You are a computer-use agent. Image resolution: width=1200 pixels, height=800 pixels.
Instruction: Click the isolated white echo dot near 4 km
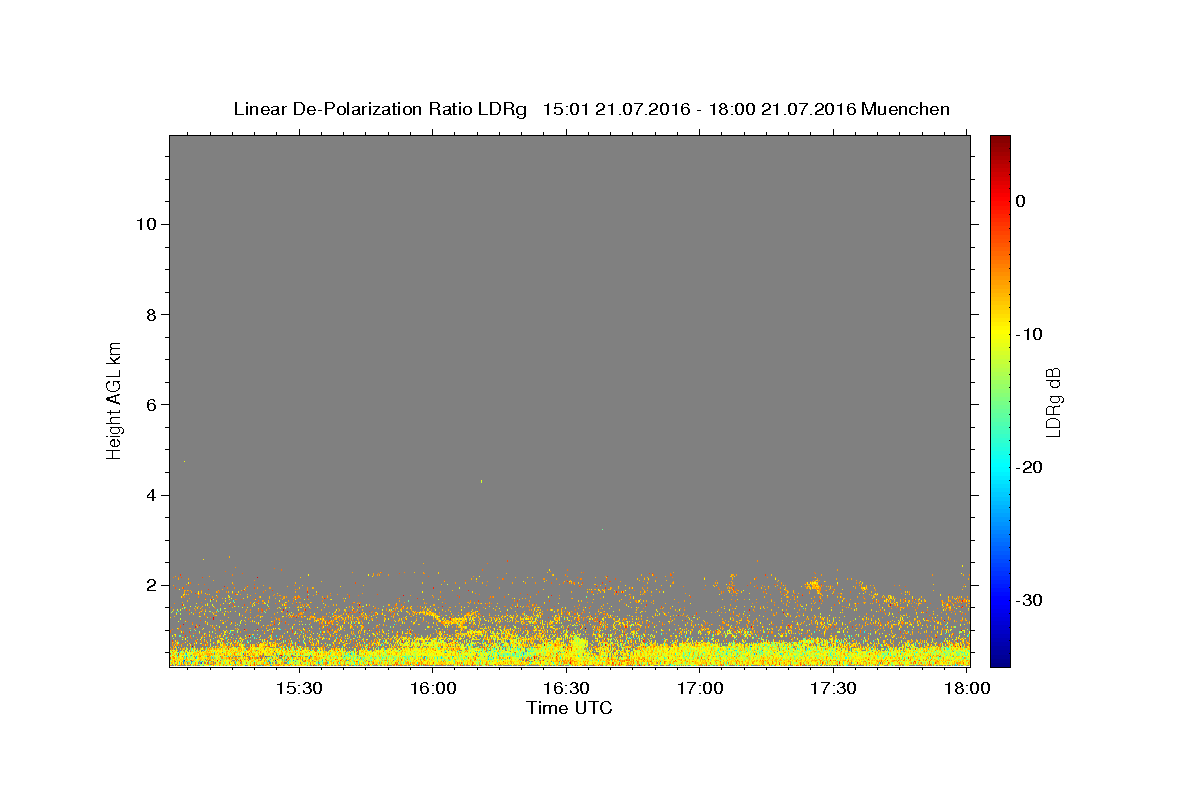click(x=481, y=481)
